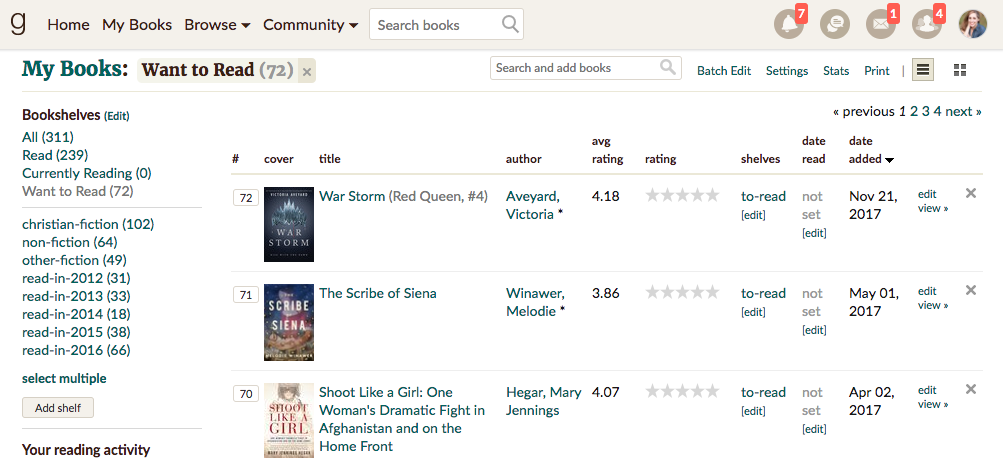
Task: Expand the Browse dropdown menu
Action: (217, 25)
